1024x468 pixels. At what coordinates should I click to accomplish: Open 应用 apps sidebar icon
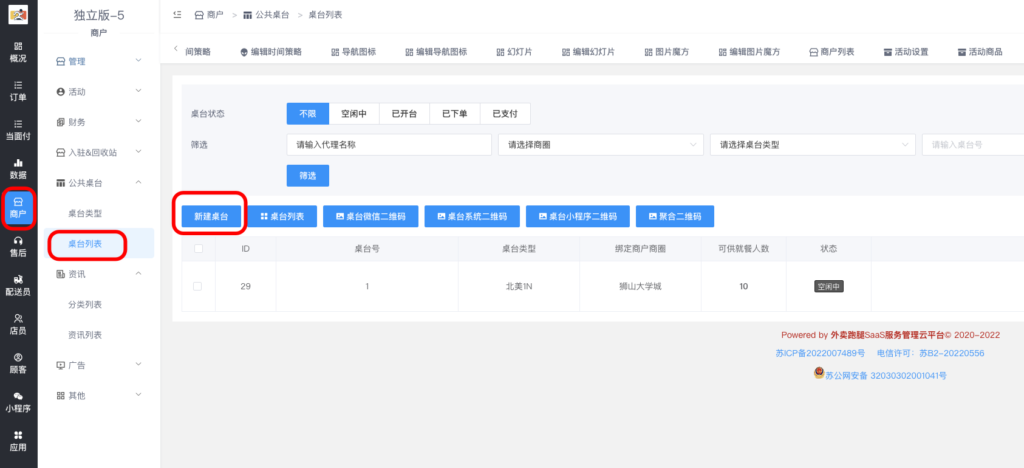(x=18, y=441)
